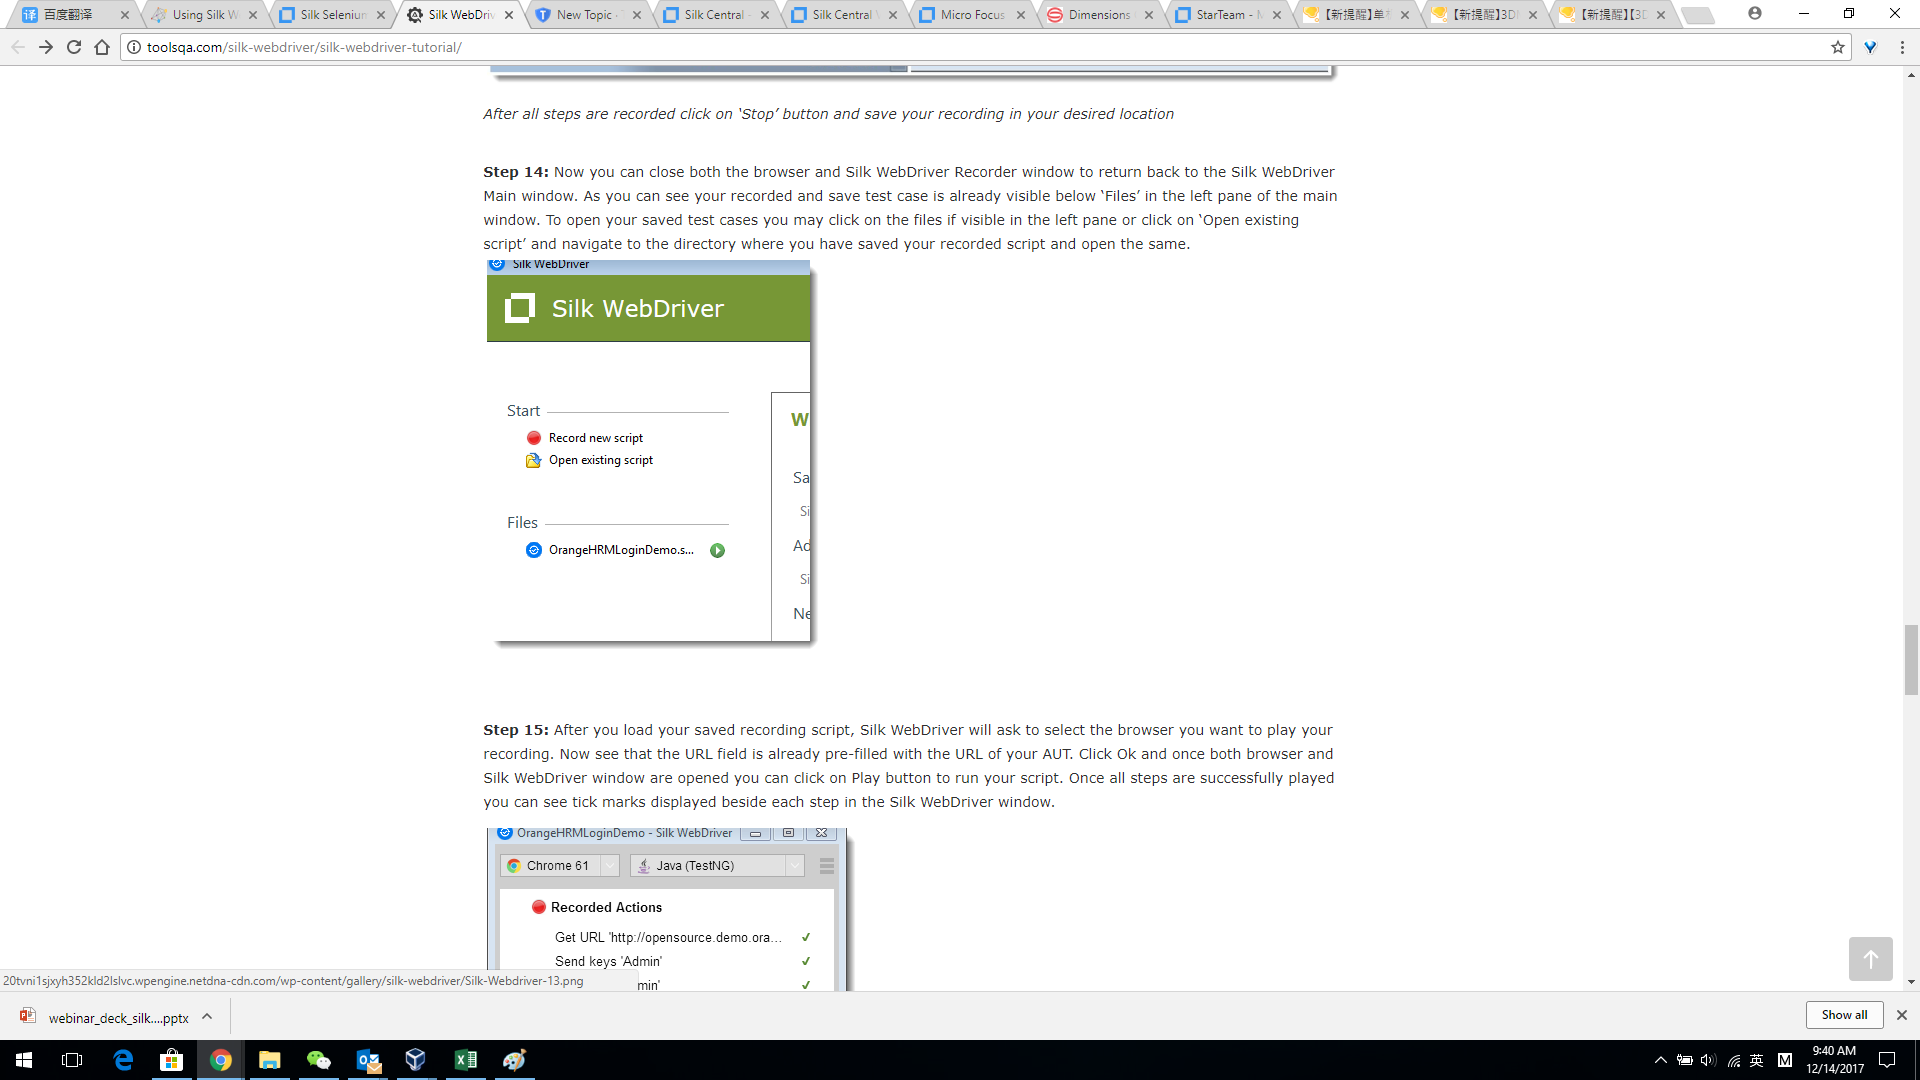Open the volume control in tray
This screenshot has width=1920, height=1080.
tap(1708, 1060)
